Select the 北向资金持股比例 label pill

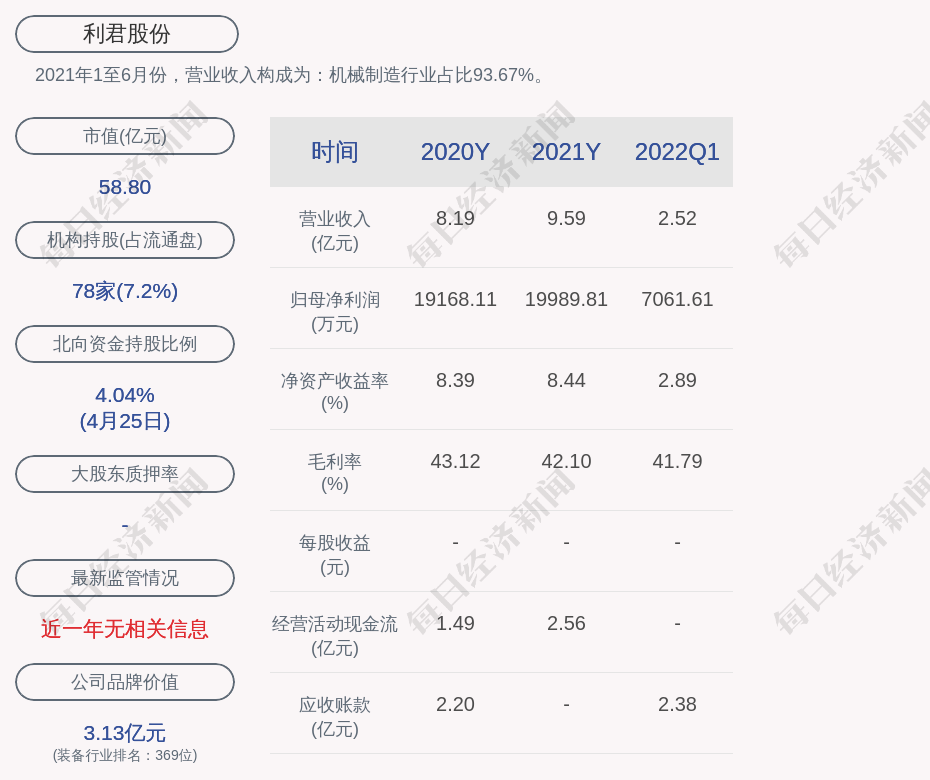click(125, 344)
